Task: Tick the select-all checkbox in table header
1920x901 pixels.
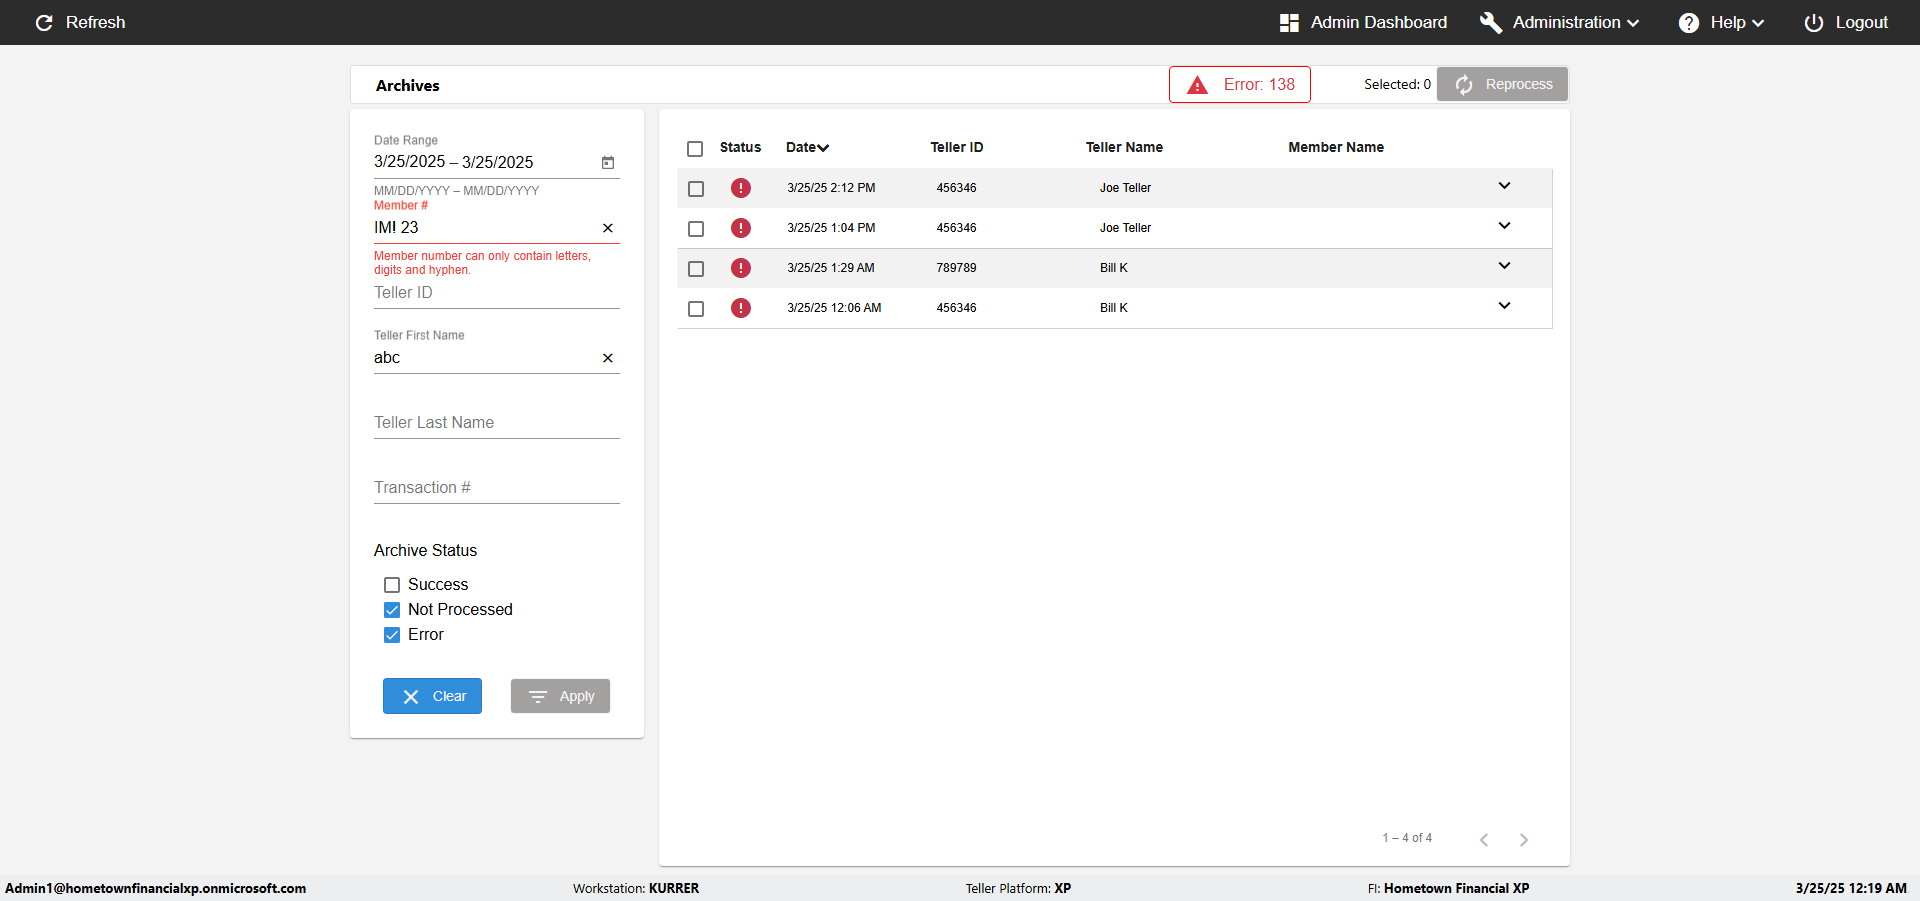Action: (695, 149)
